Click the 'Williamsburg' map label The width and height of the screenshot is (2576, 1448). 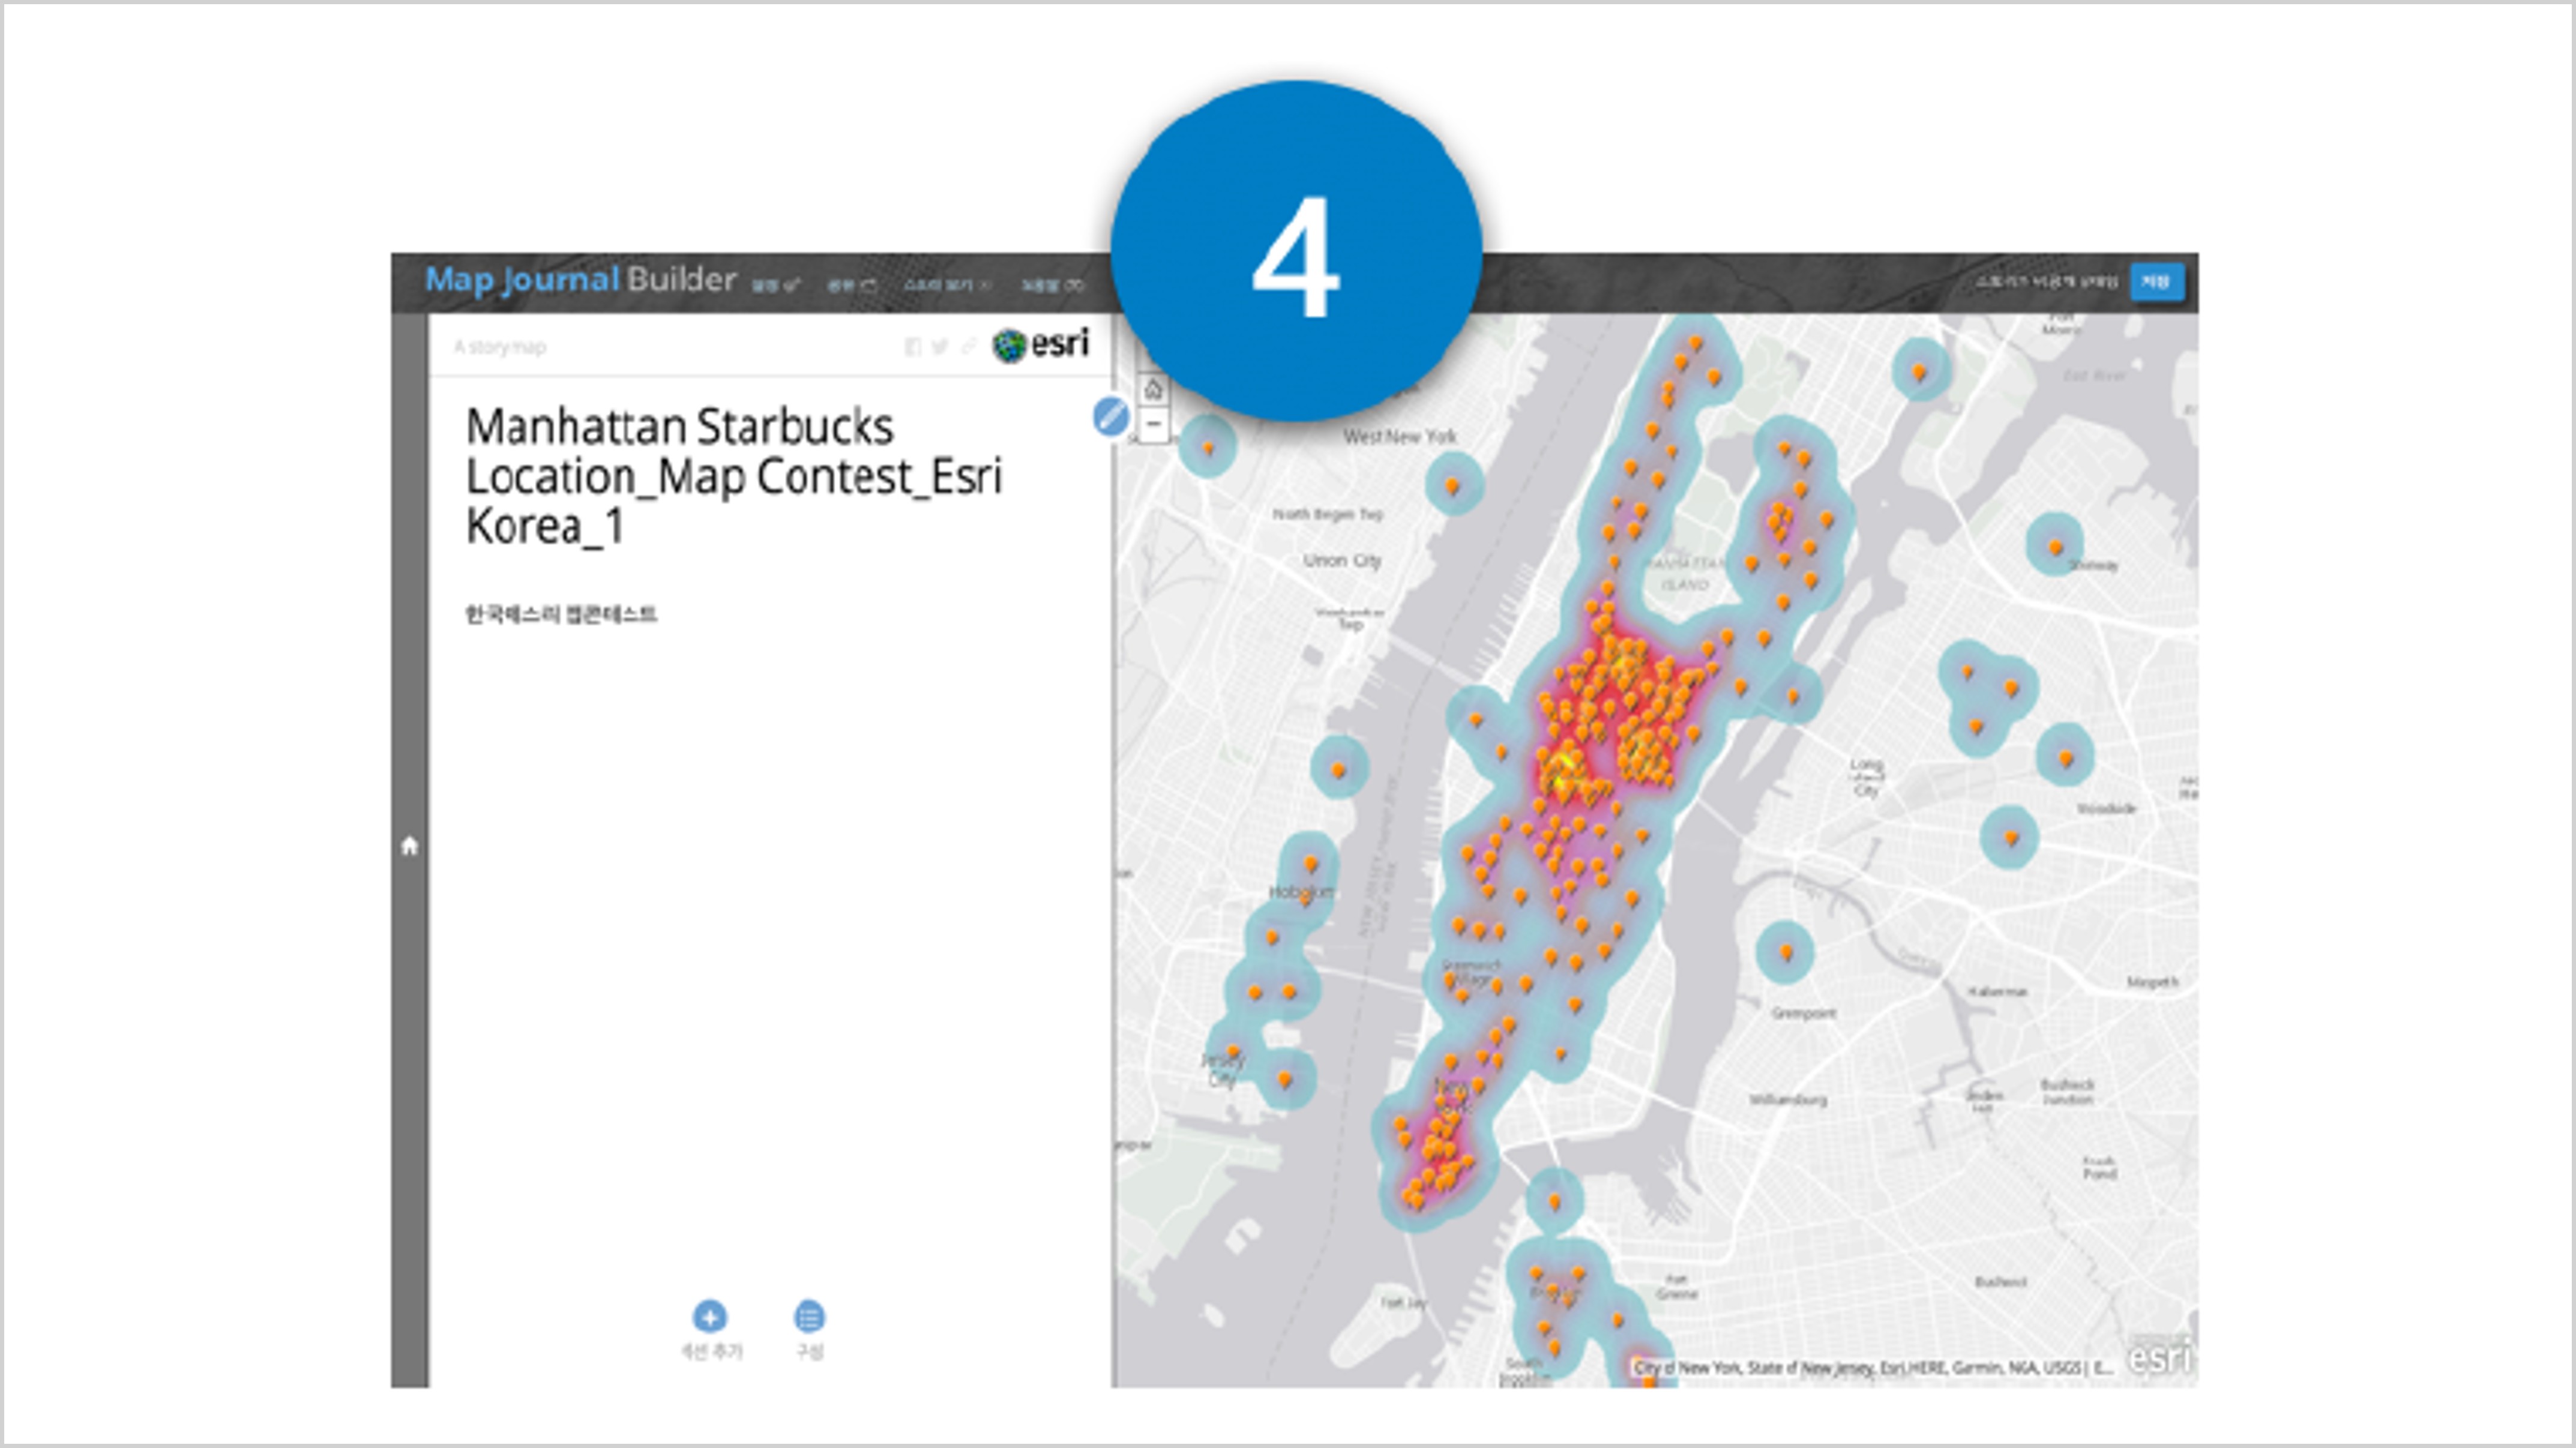(1788, 1100)
